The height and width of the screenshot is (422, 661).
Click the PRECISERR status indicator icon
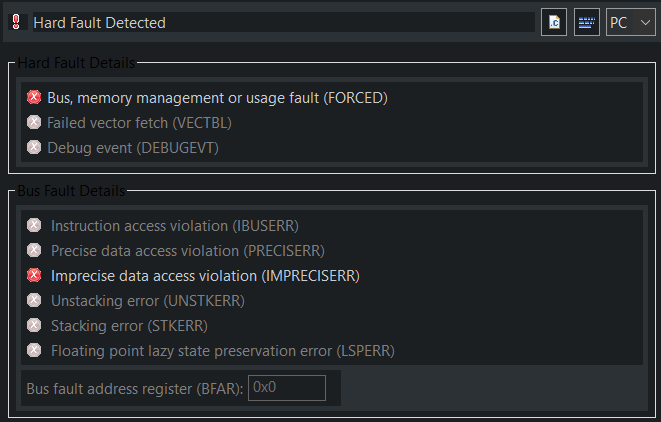[x=34, y=250]
